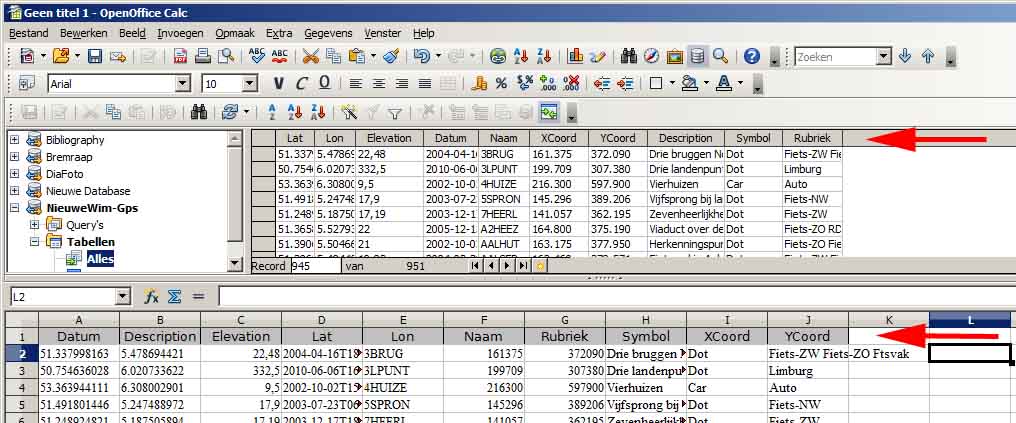The width and height of the screenshot is (1016, 423).
Task: Apply currency number format
Action: coord(479,83)
